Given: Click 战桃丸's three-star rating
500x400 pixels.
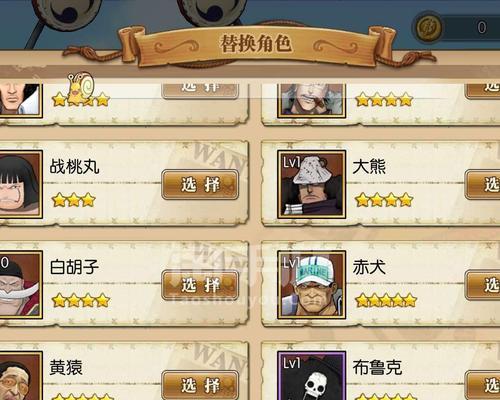Looking at the screenshot, I should [74, 200].
